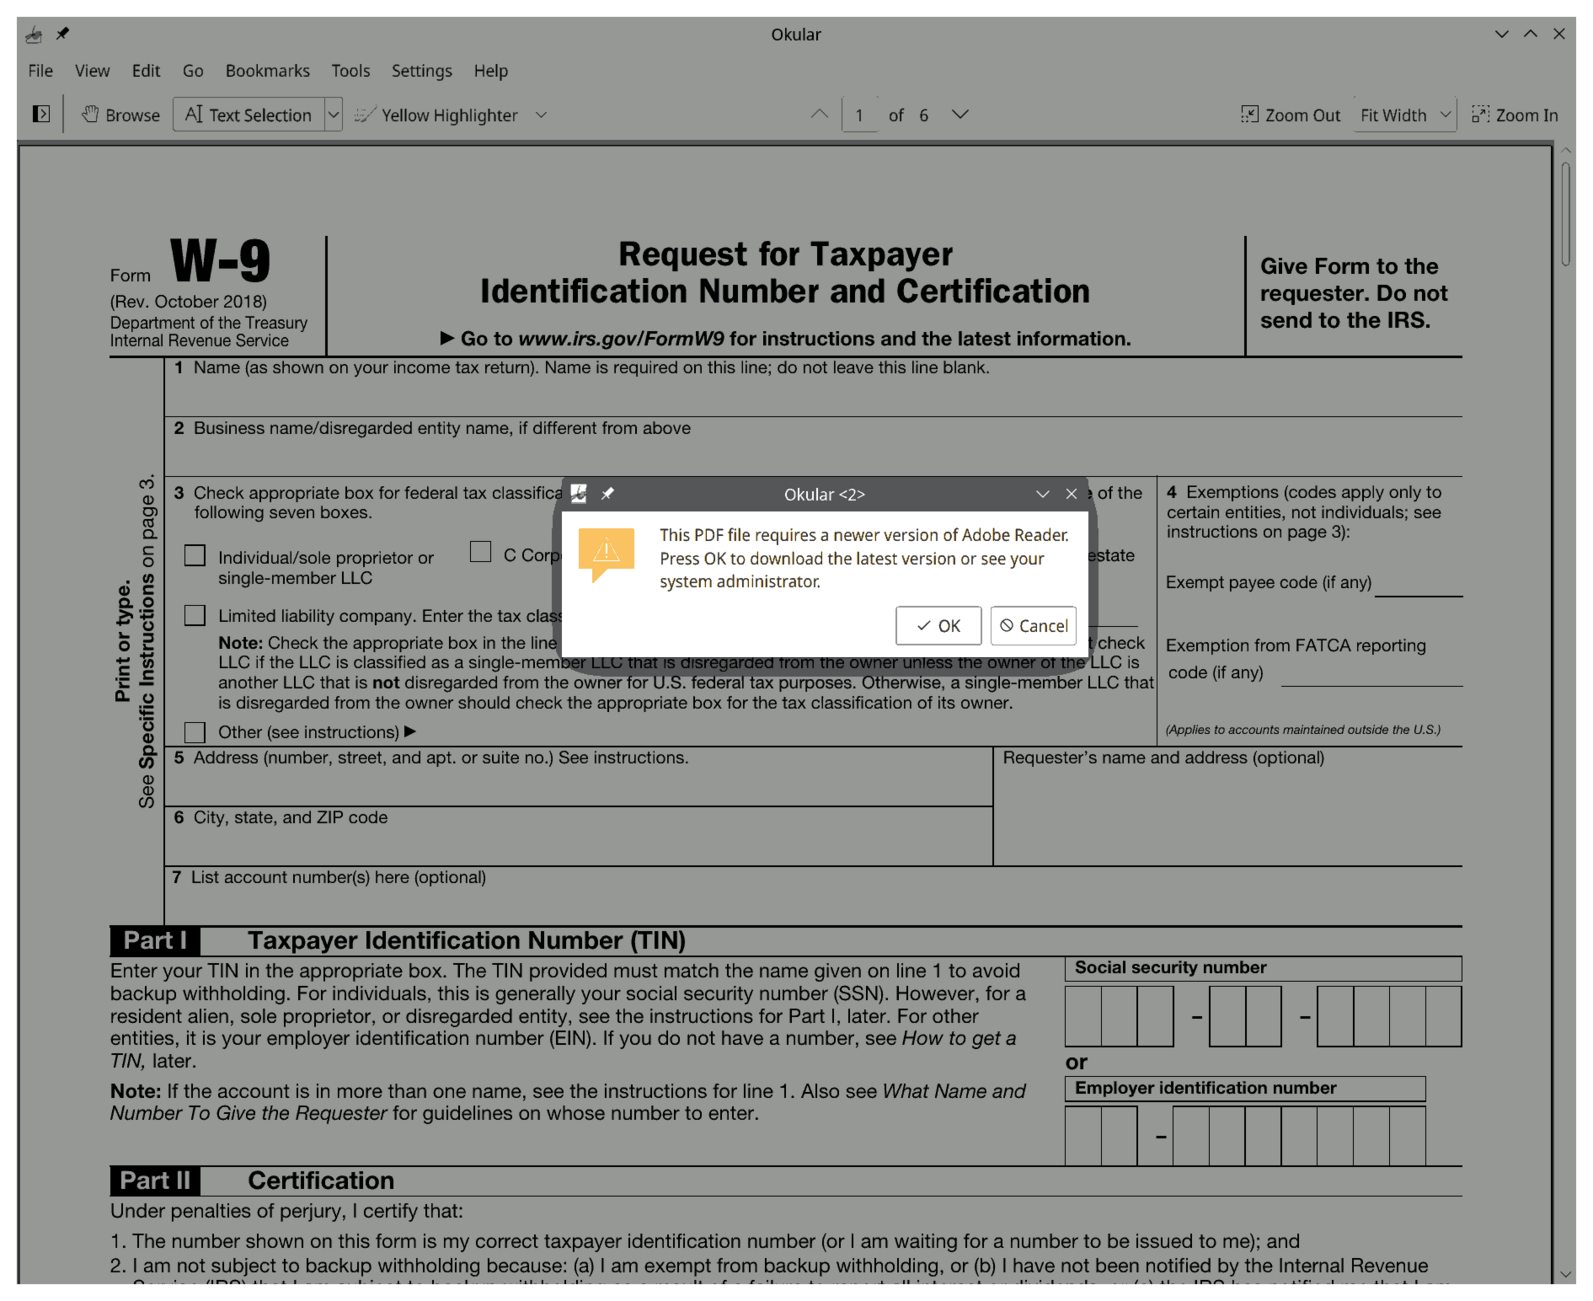Click the current page number field

(859, 115)
